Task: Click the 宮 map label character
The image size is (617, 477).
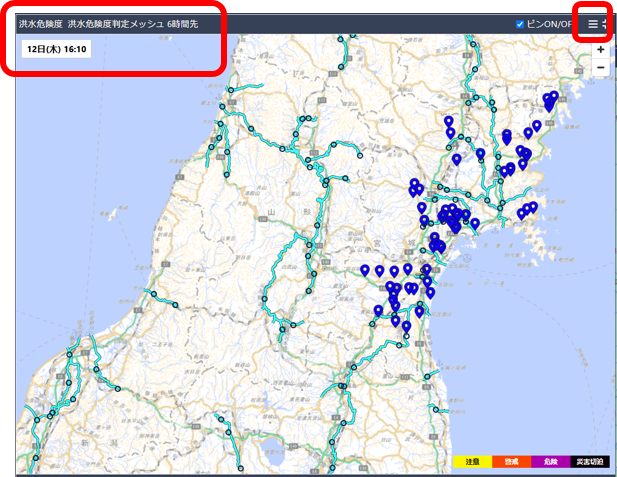Action: [377, 243]
